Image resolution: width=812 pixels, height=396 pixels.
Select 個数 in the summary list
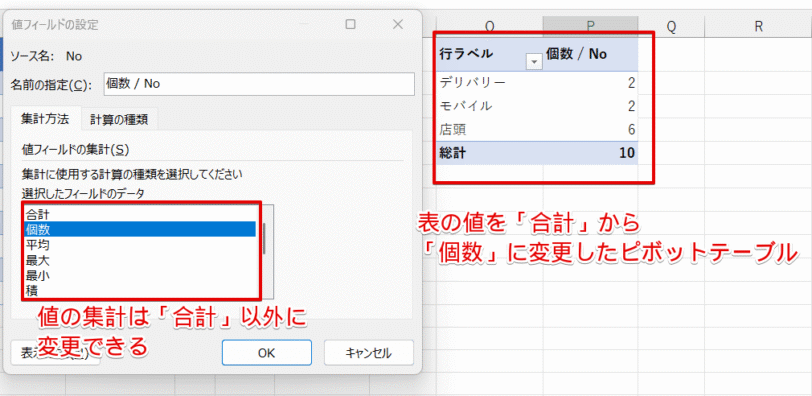140,229
